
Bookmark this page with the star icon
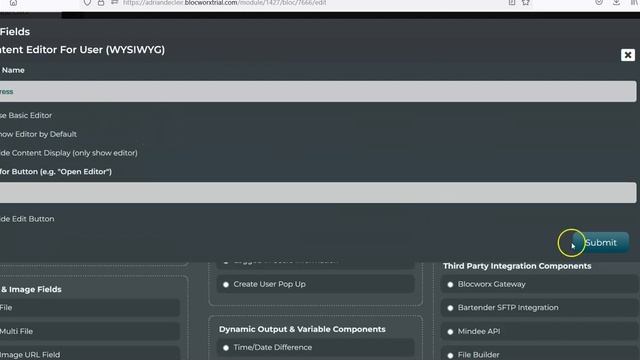(526, 2)
